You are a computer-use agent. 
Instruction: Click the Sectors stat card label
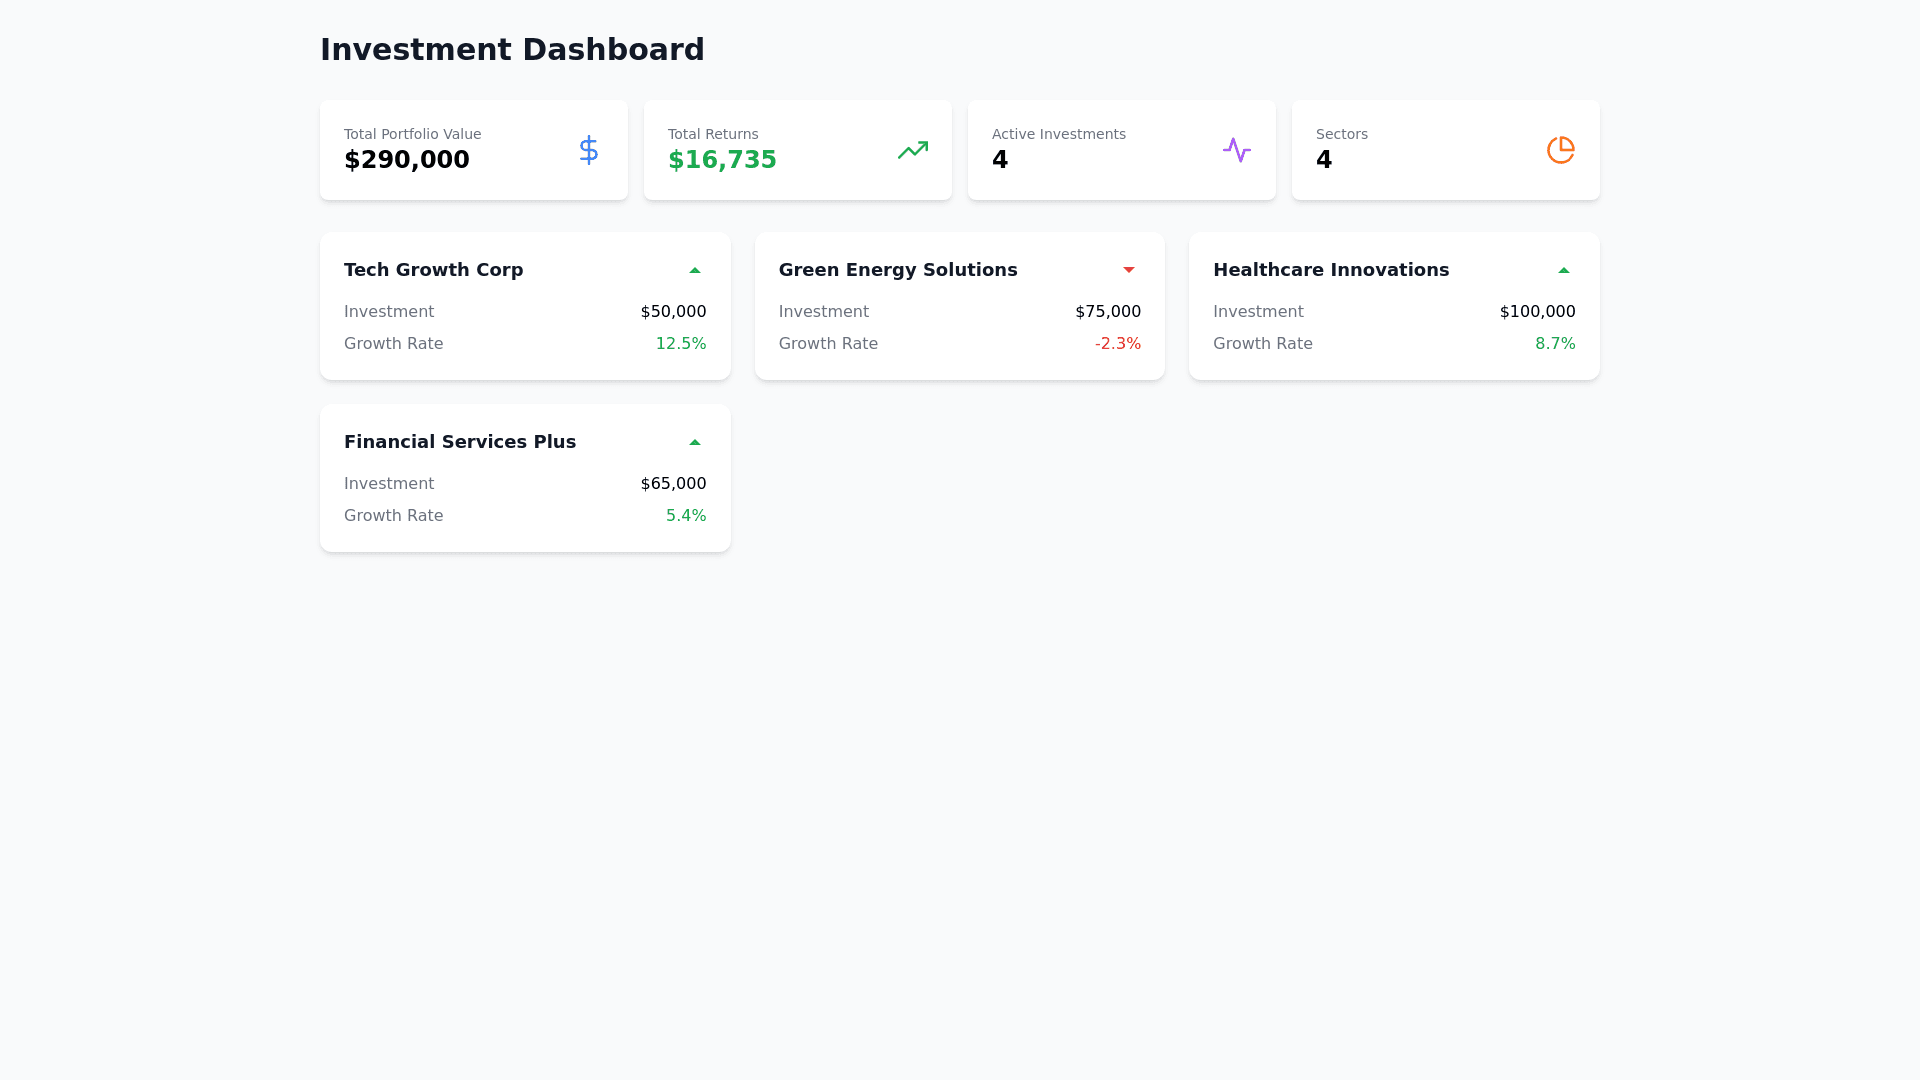click(1341, 134)
